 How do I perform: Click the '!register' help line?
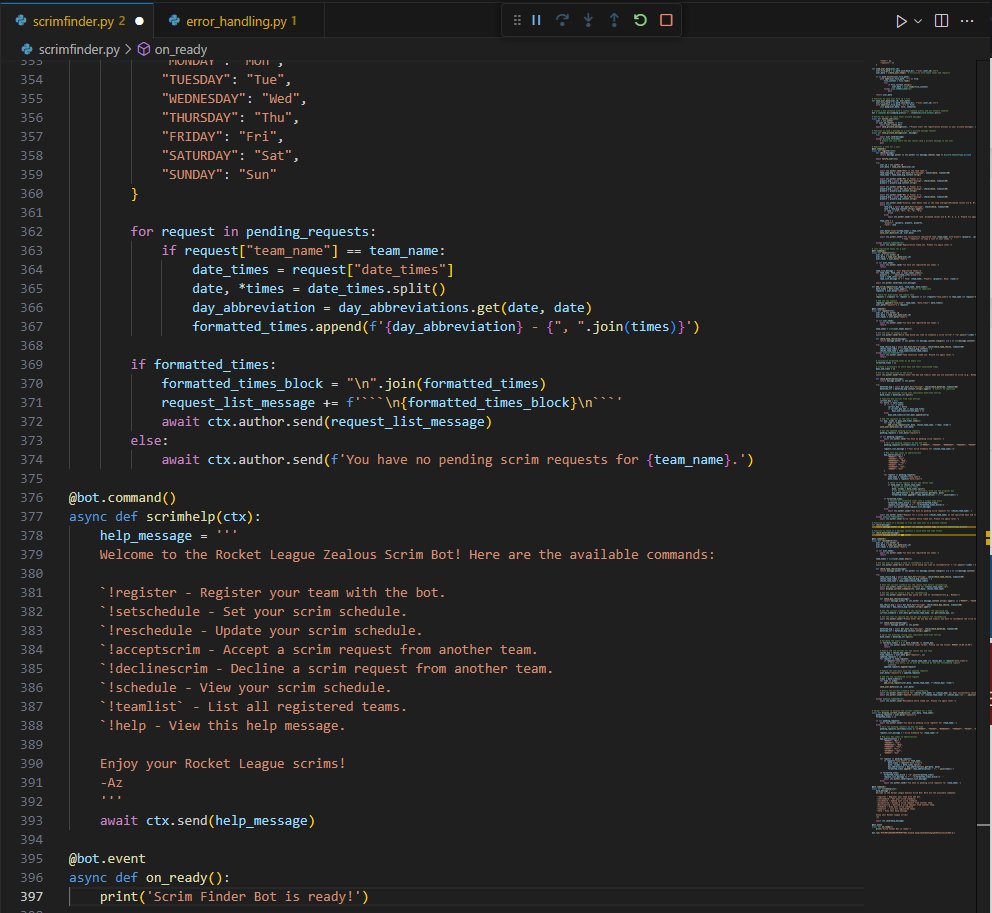[x=273, y=592]
